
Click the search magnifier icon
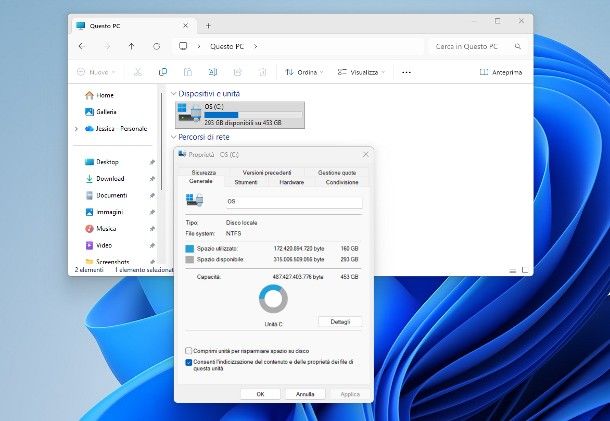[518, 46]
